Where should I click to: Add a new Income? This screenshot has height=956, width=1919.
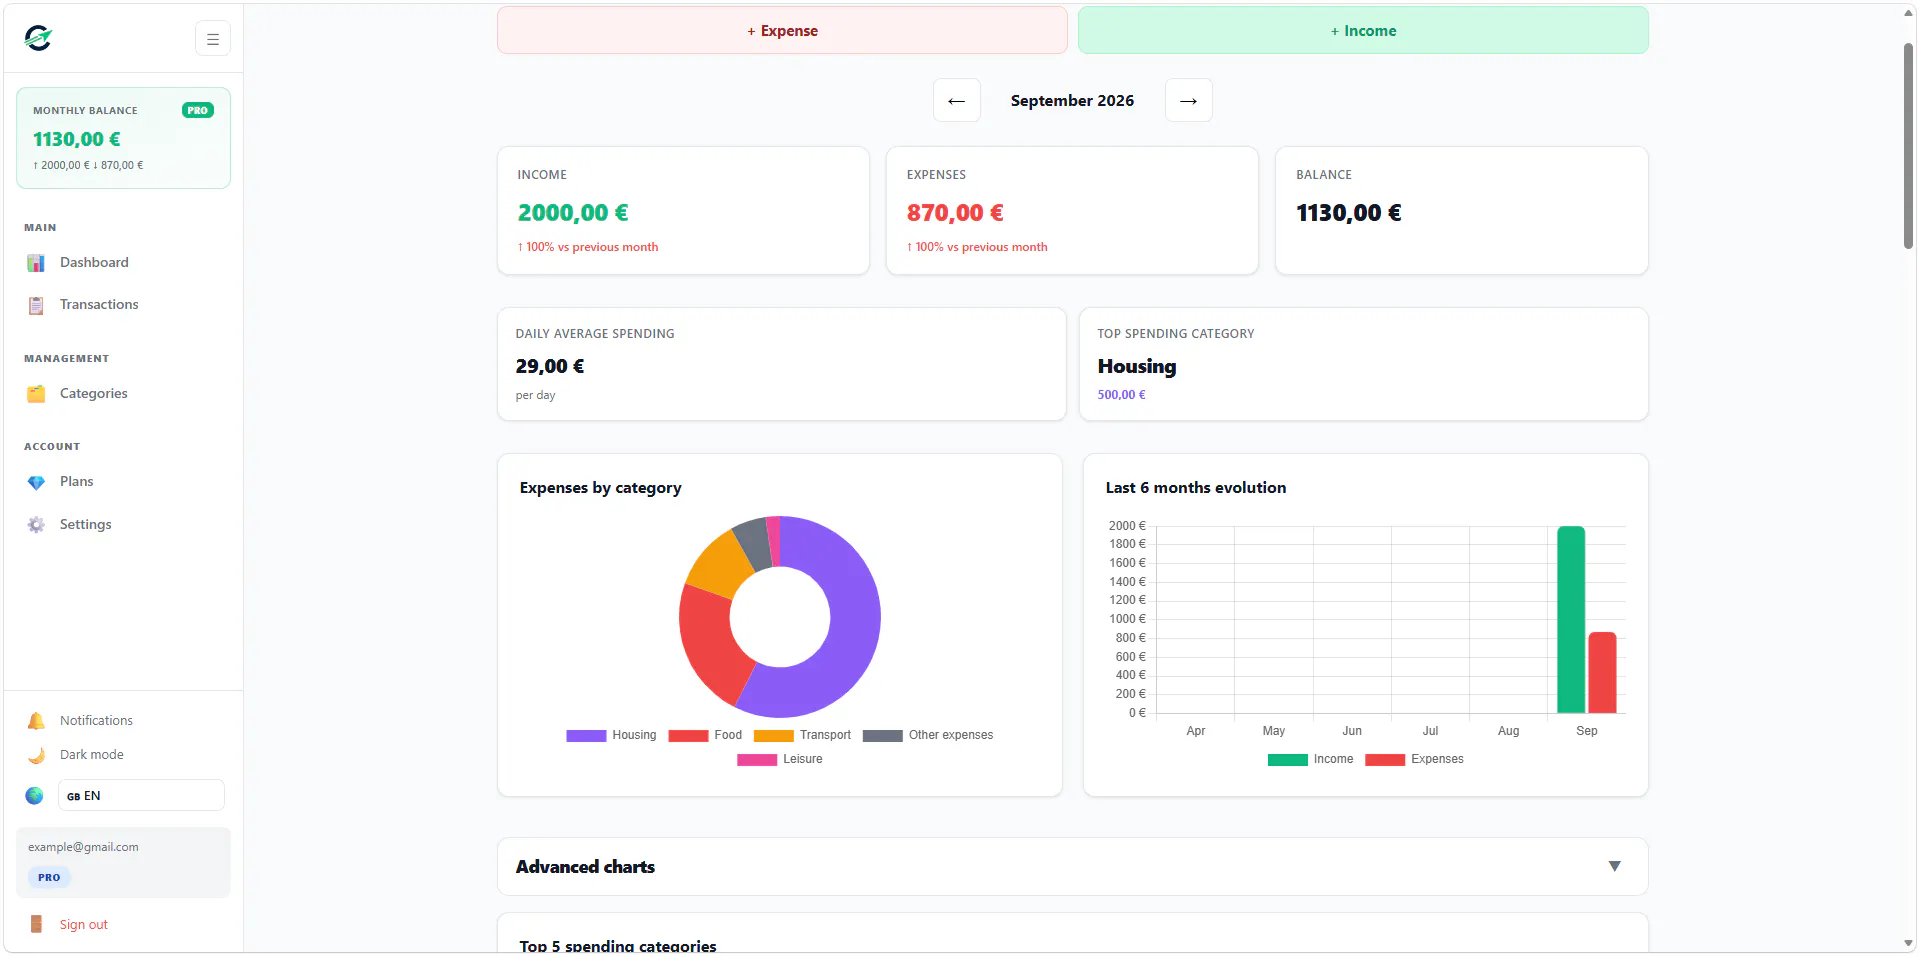click(1363, 31)
